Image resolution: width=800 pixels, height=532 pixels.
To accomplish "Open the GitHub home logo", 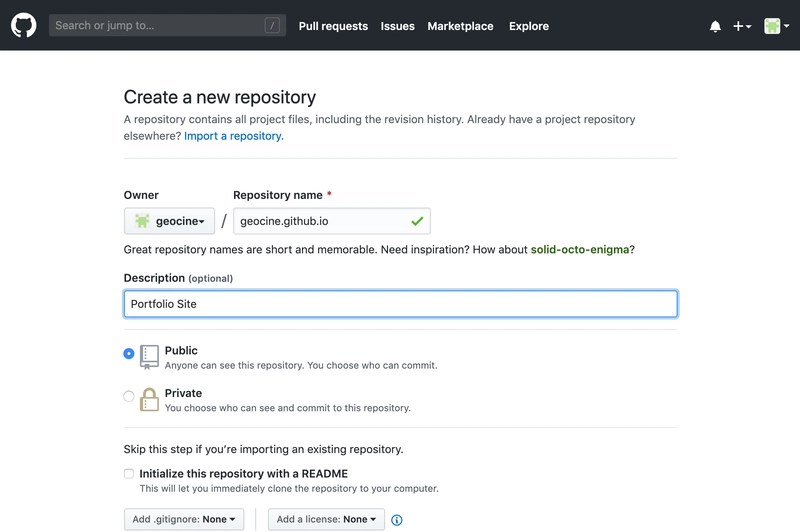I will (x=23, y=26).
